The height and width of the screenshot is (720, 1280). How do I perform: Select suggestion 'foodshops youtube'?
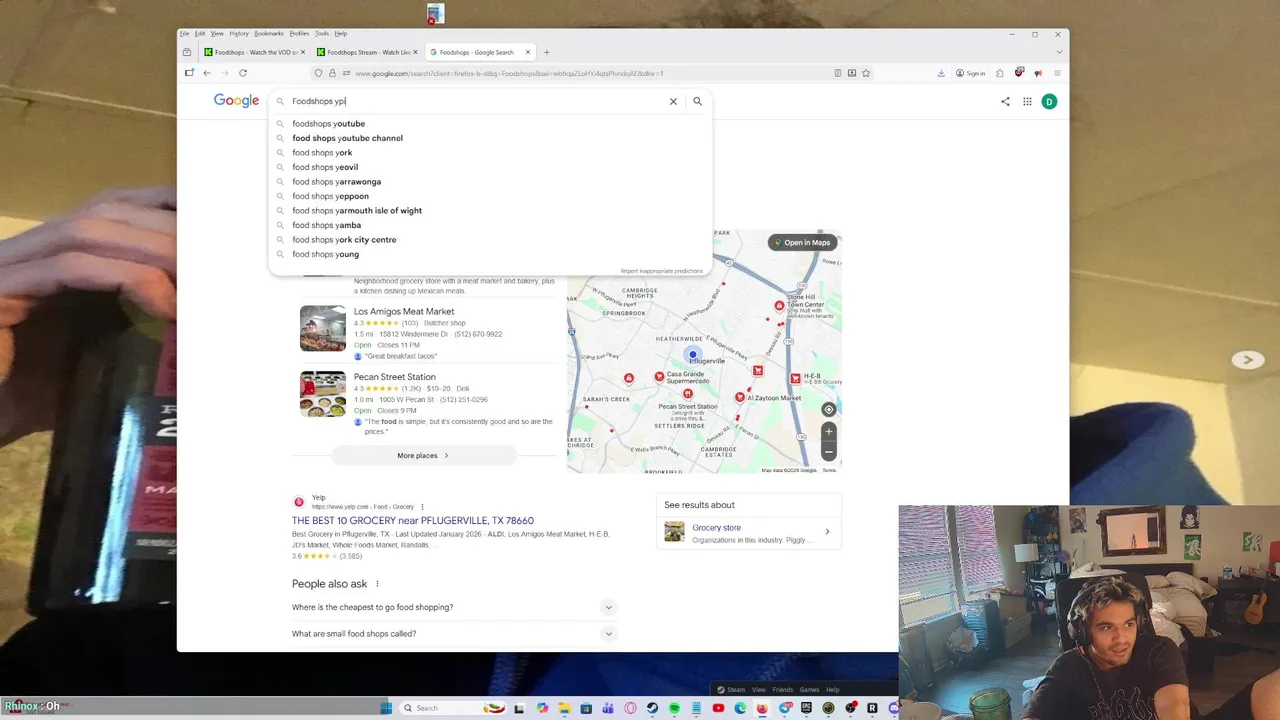(490, 124)
